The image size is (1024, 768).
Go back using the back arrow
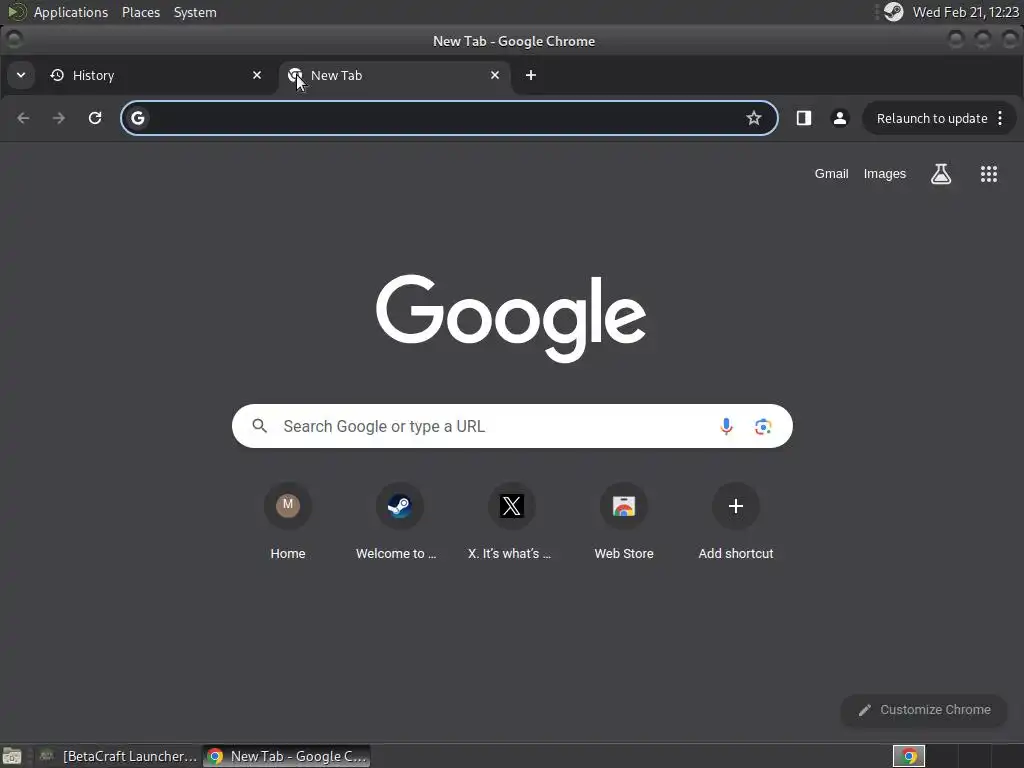[x=24, y=118]
